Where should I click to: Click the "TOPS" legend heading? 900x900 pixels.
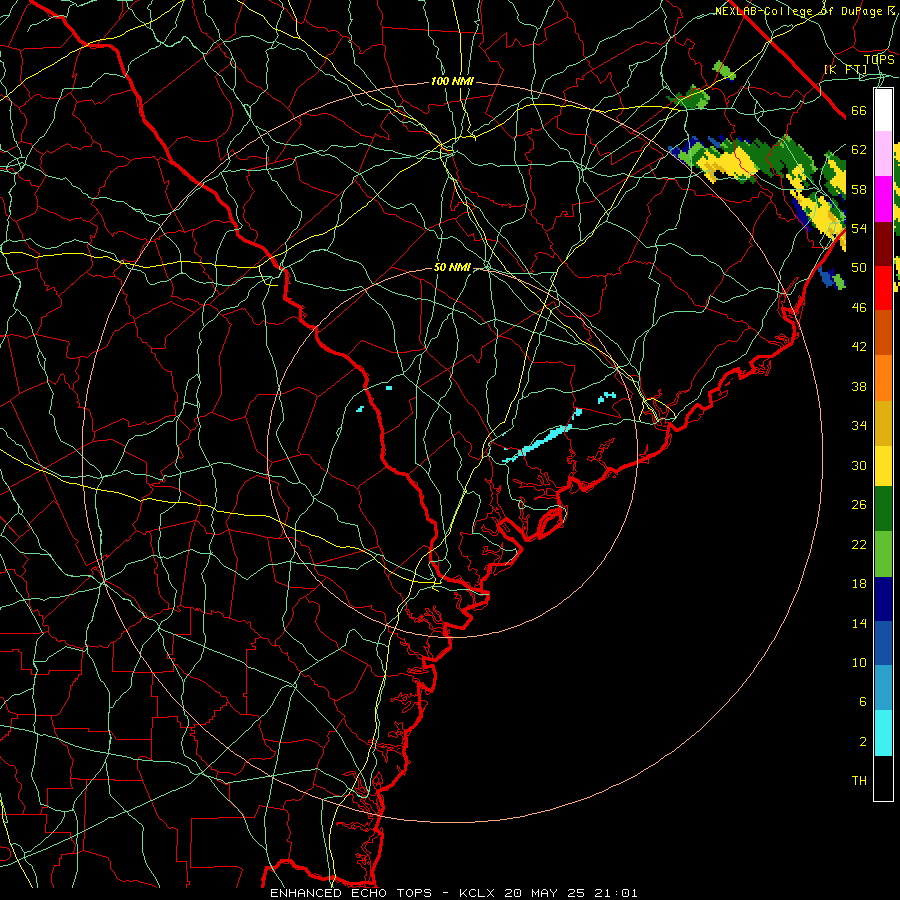tap(879, 59)
